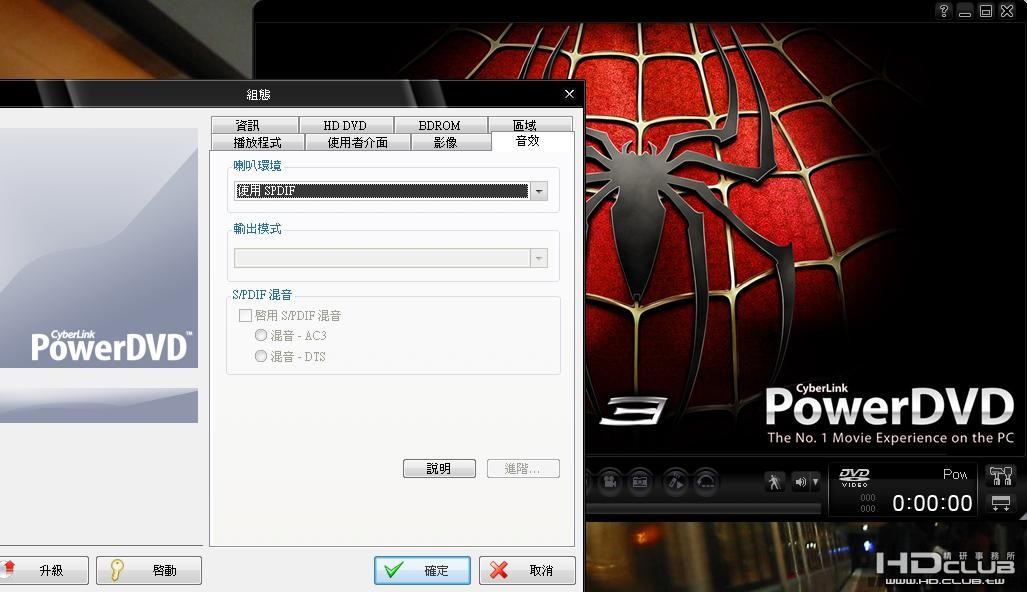This screenshot has height=592, width=1027.
Task: Click the walking figure icon in player
Action: coord(774,483)
